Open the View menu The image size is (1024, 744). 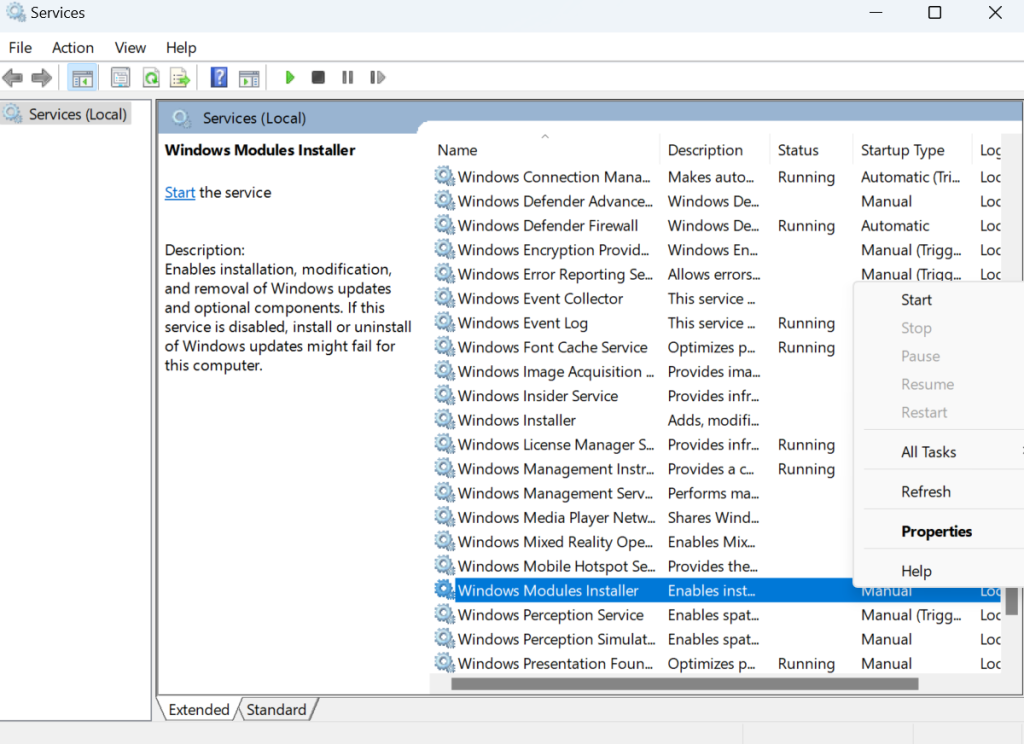tap(130, 47)
